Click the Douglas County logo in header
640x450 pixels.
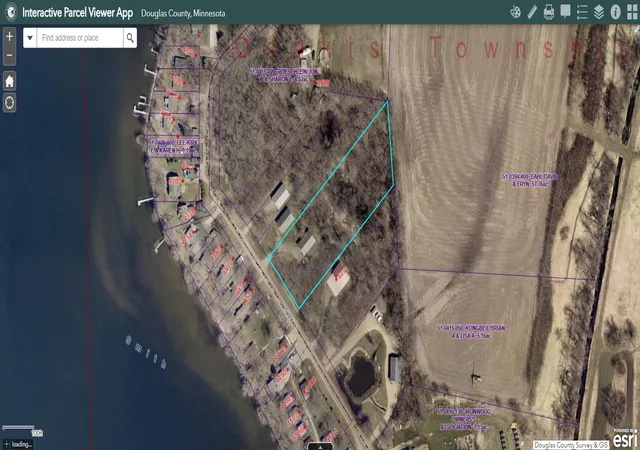click(11, 12)
